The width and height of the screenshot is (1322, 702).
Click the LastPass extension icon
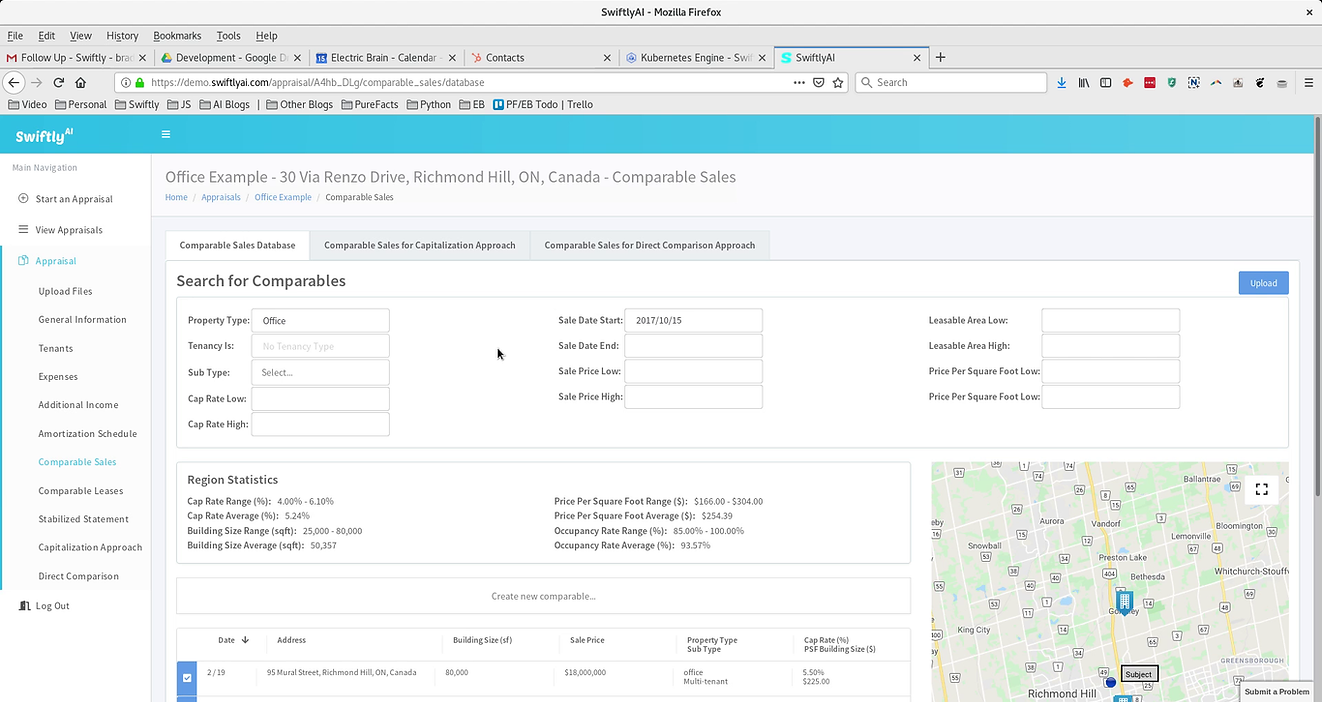[x=1149, y=82]
